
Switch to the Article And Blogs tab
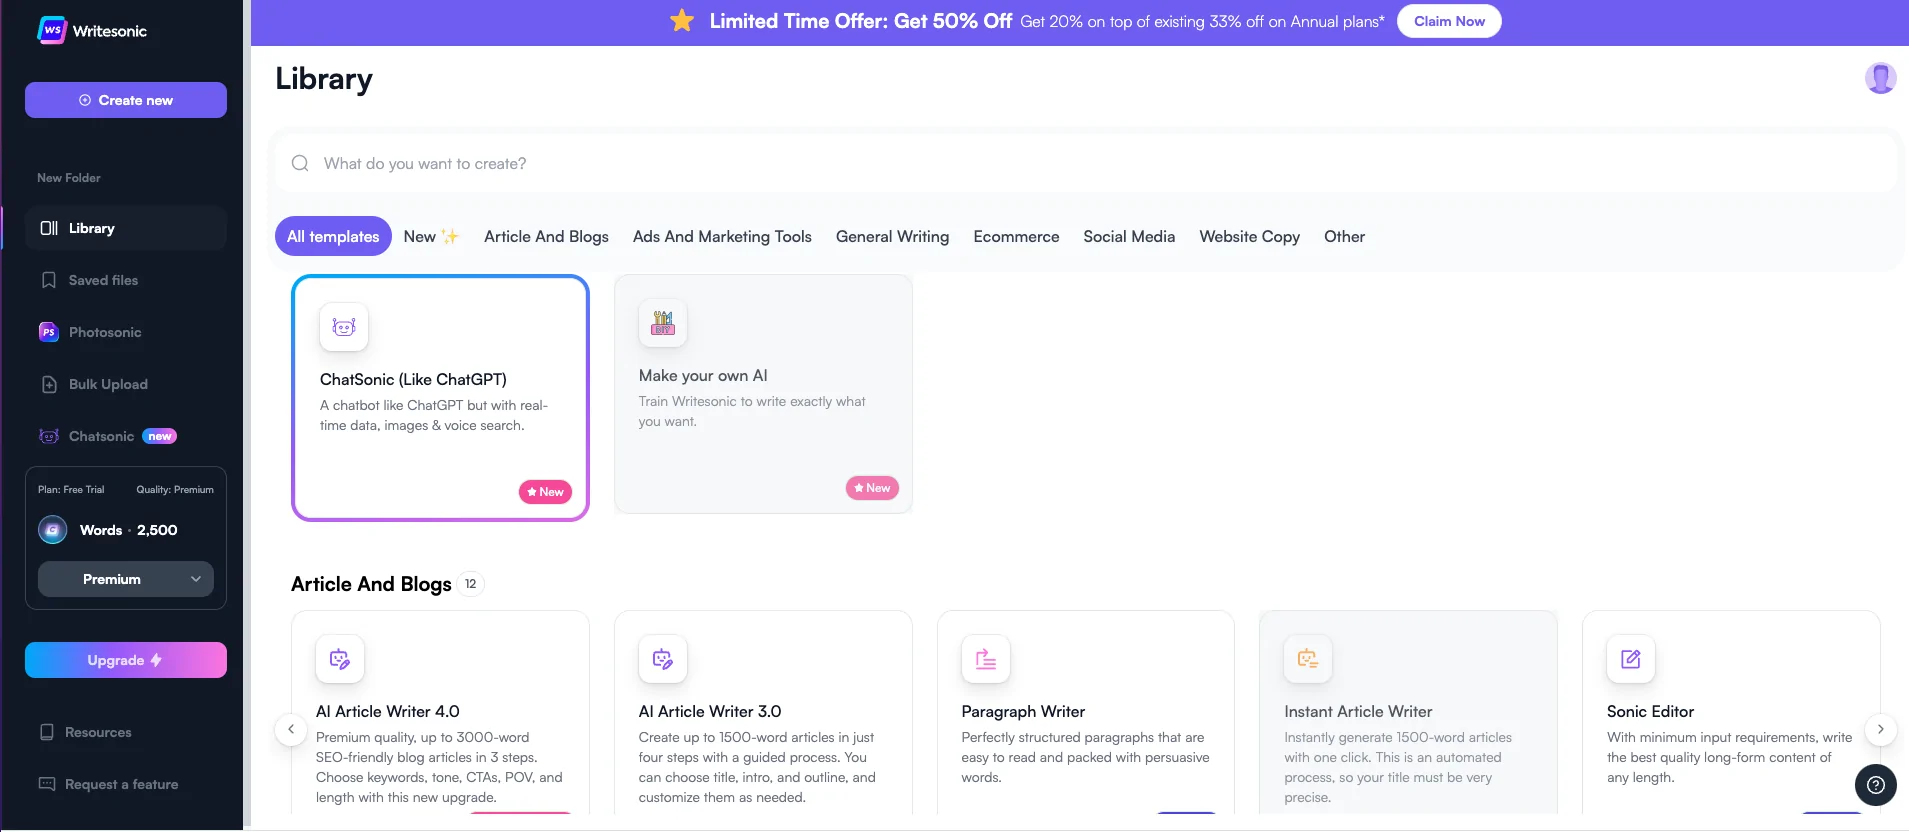click(x=546, y=237)
